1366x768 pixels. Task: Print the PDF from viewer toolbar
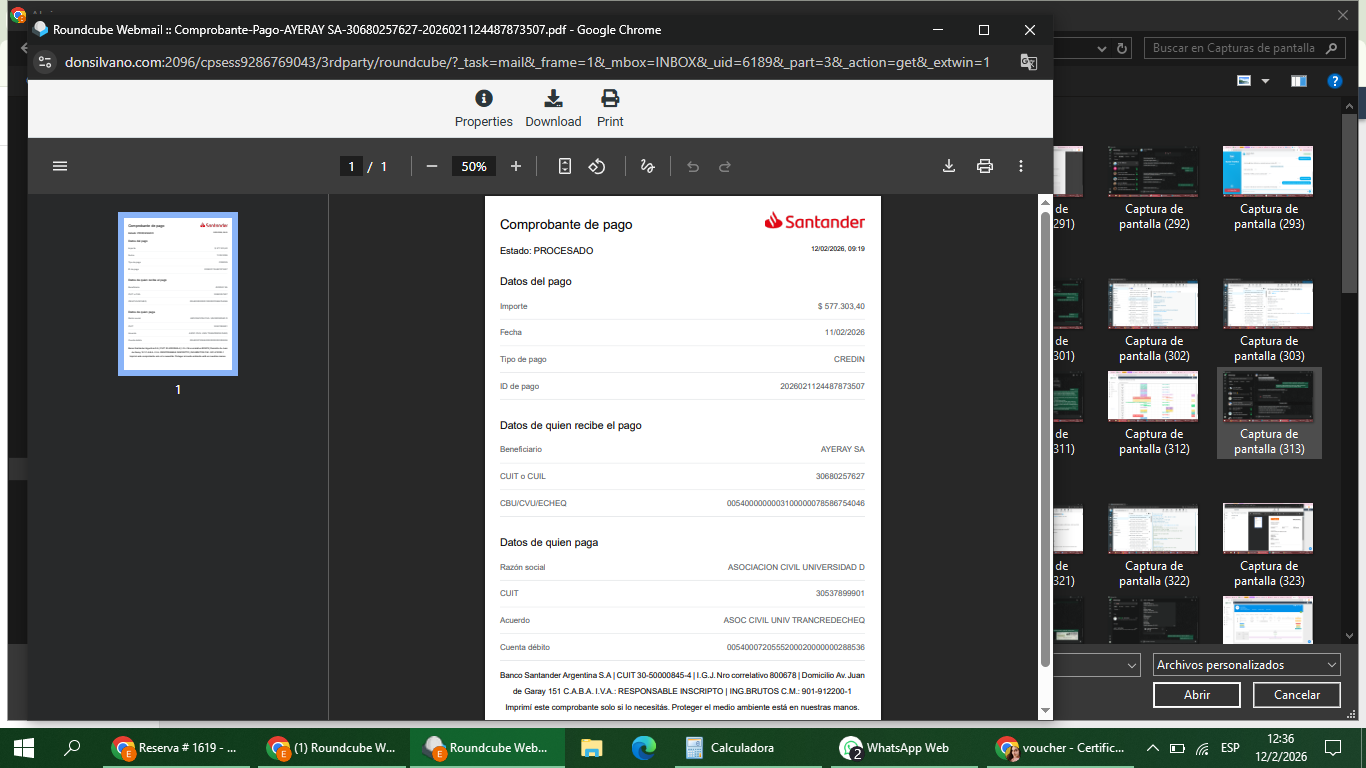985,166
